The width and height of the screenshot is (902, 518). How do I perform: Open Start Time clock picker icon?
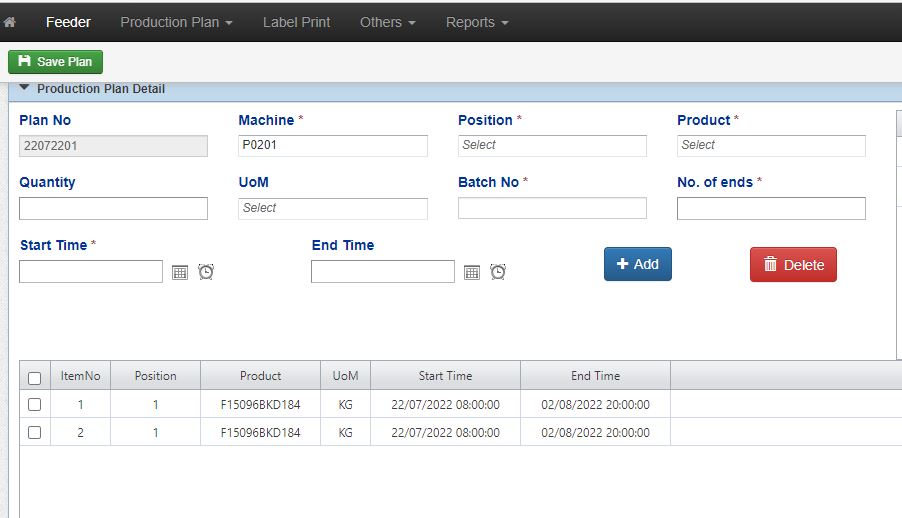point(206,272)
